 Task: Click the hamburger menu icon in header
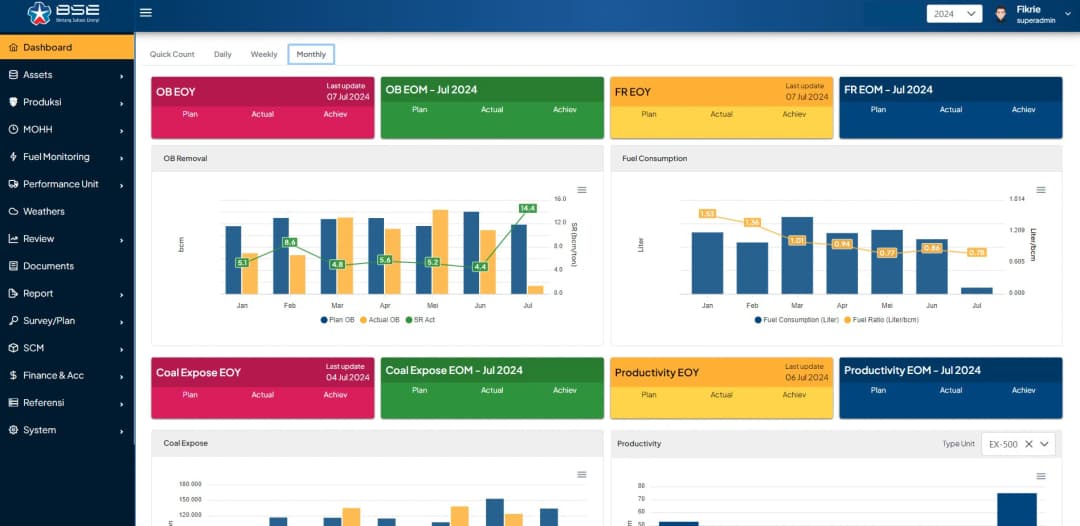[x=146, y=13]
